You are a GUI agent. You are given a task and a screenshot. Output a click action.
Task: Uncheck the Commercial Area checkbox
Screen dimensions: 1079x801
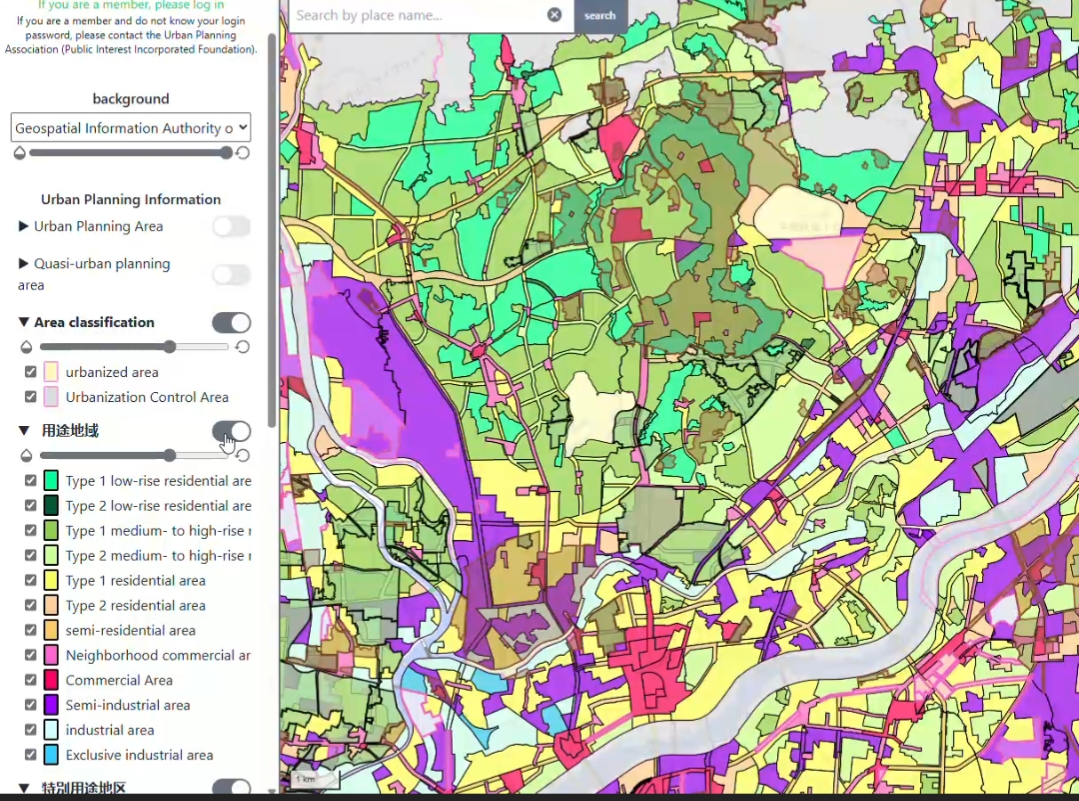(31, 680)
